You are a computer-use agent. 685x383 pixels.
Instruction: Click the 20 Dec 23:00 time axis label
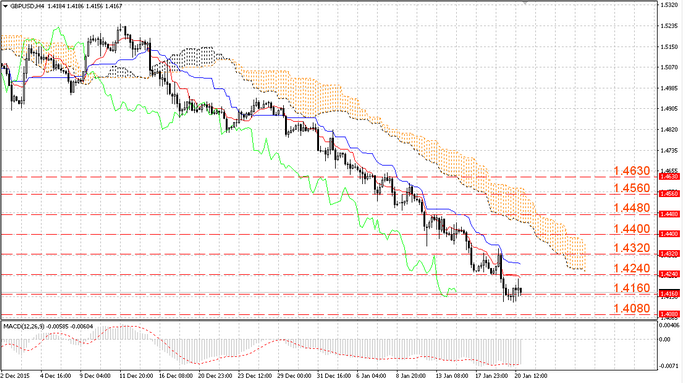215,376
